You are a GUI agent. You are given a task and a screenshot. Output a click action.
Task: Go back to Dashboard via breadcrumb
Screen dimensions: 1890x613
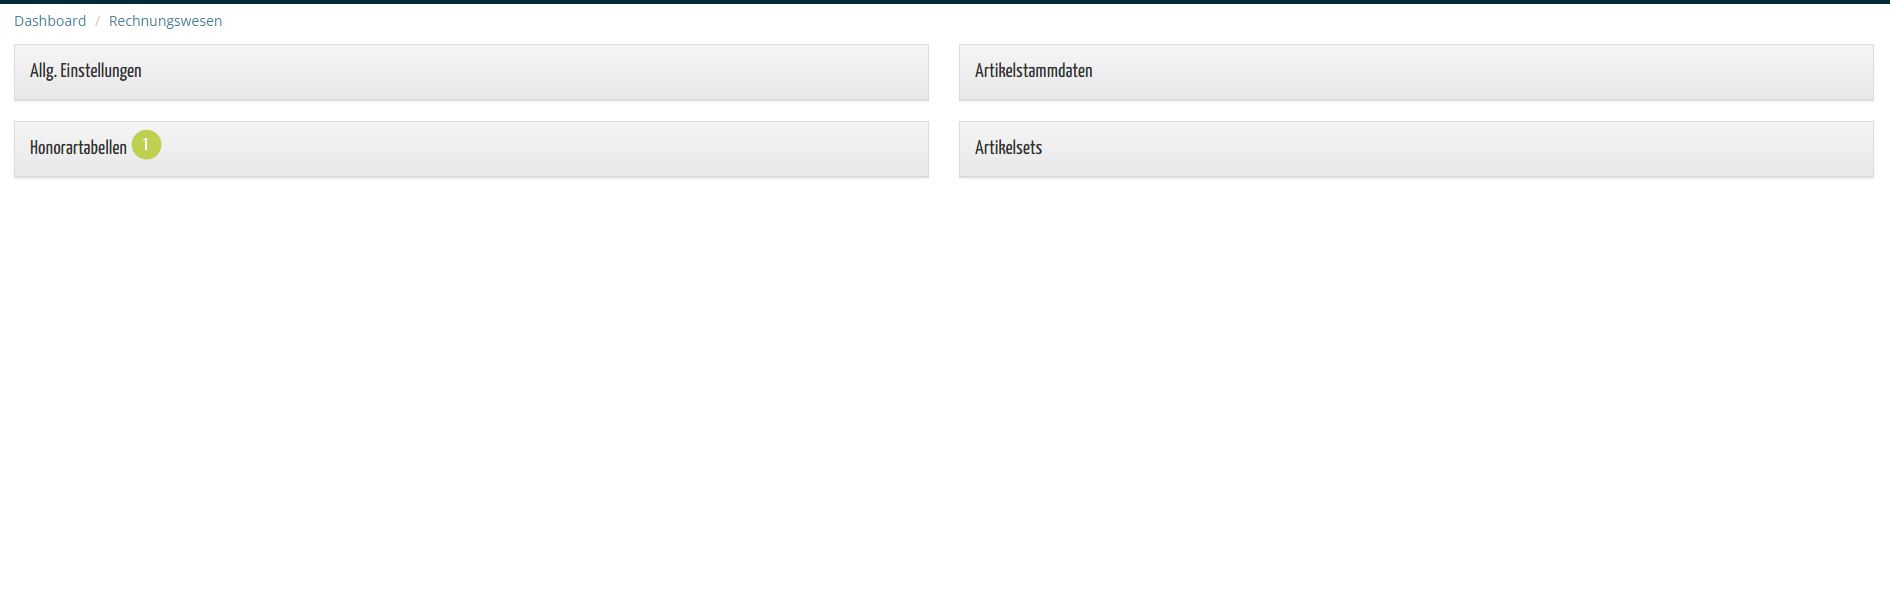tap(50, 21)
